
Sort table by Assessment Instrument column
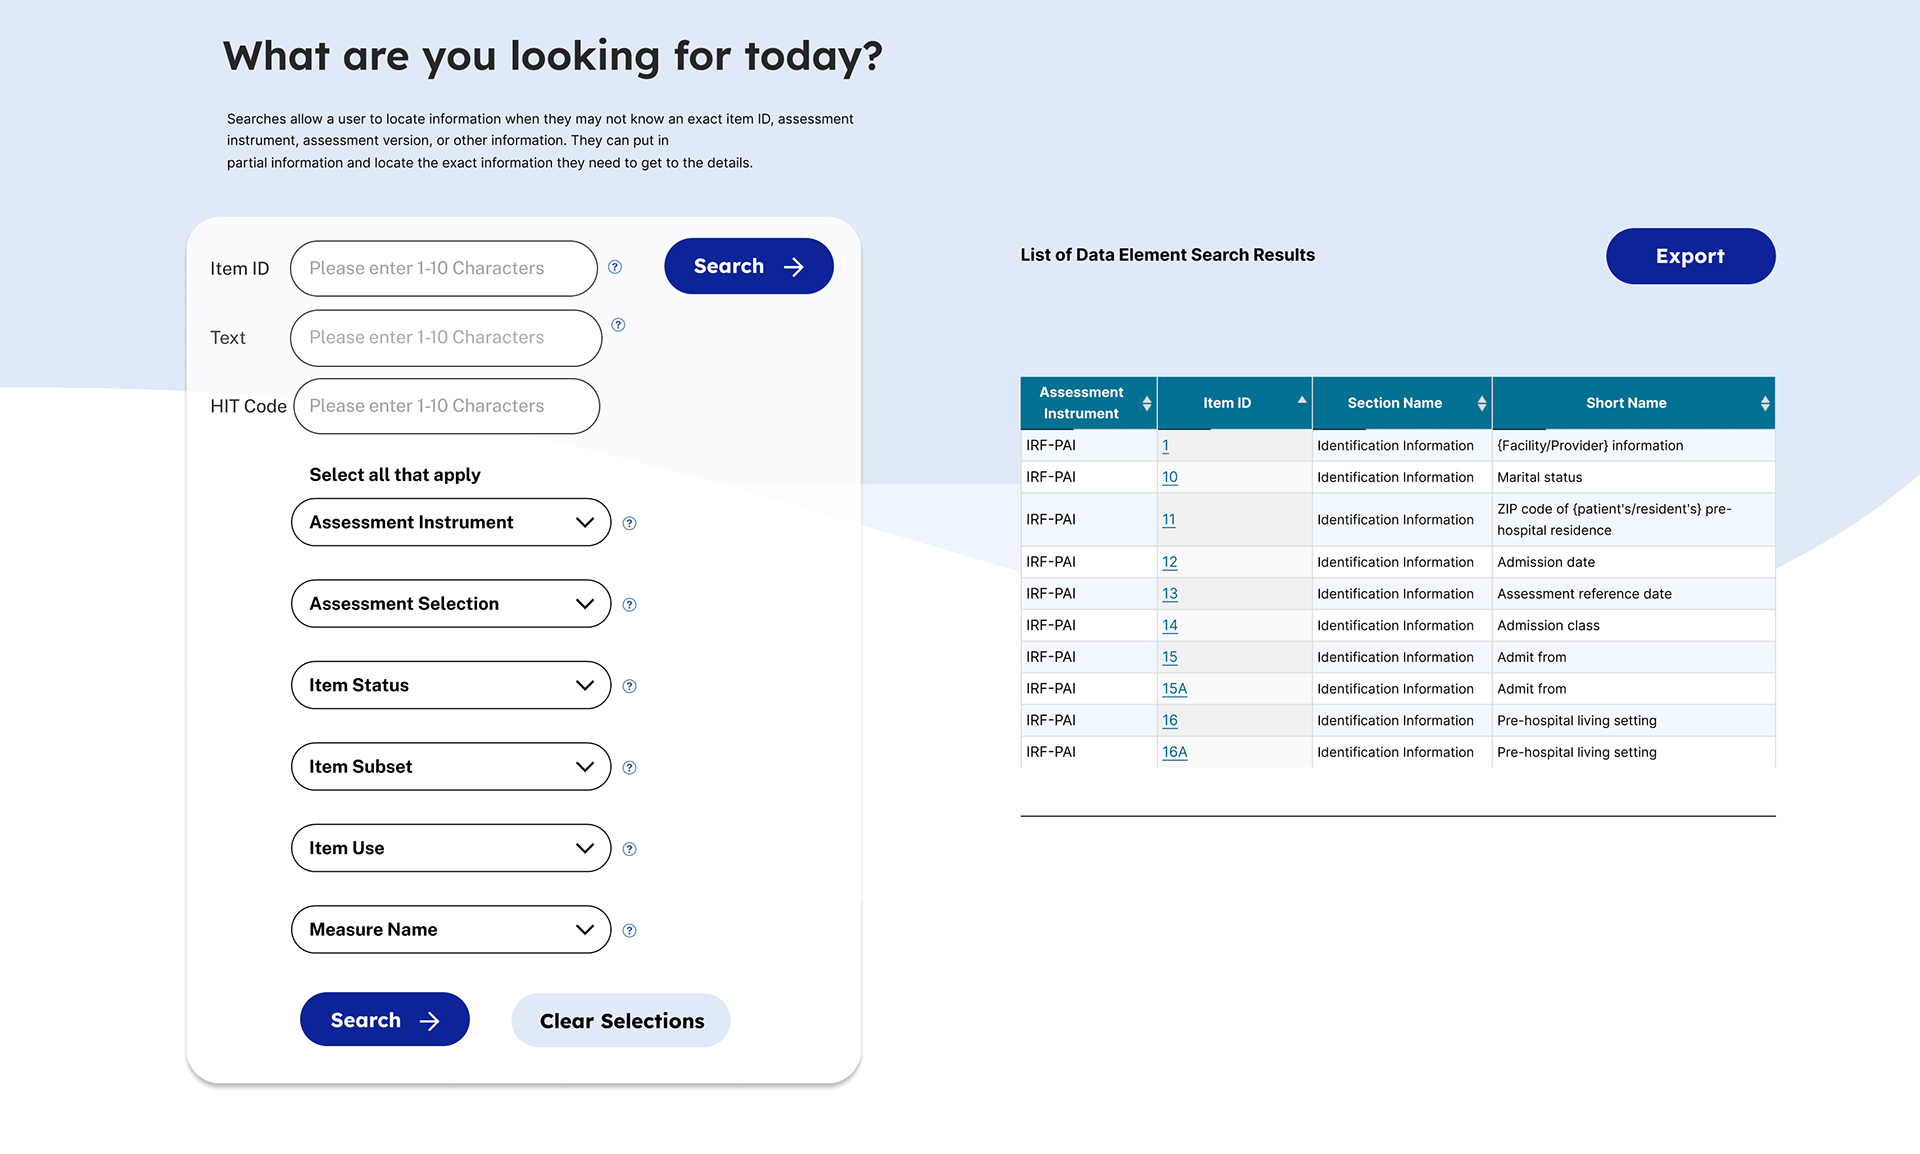point(1146,403)
